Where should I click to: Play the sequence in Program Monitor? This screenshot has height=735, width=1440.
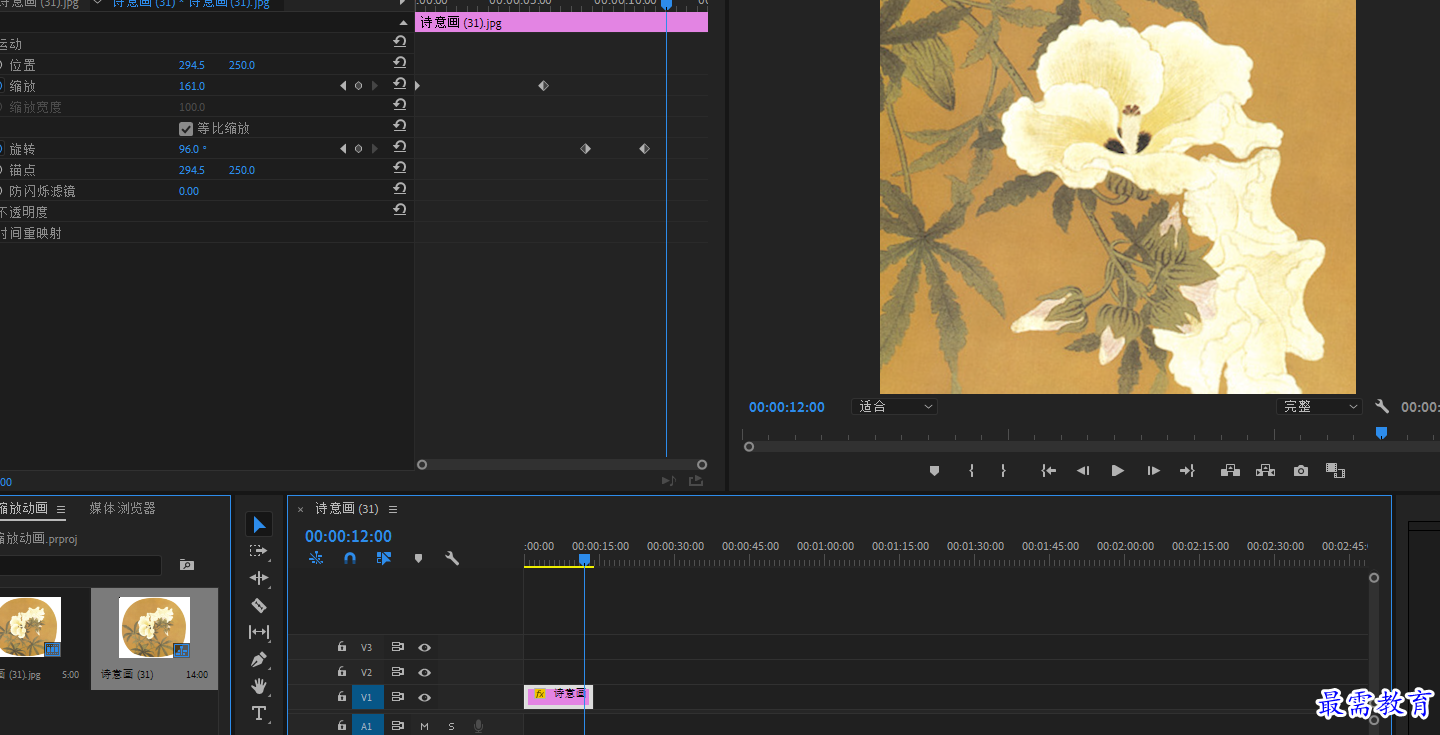tap(1118, 470)
